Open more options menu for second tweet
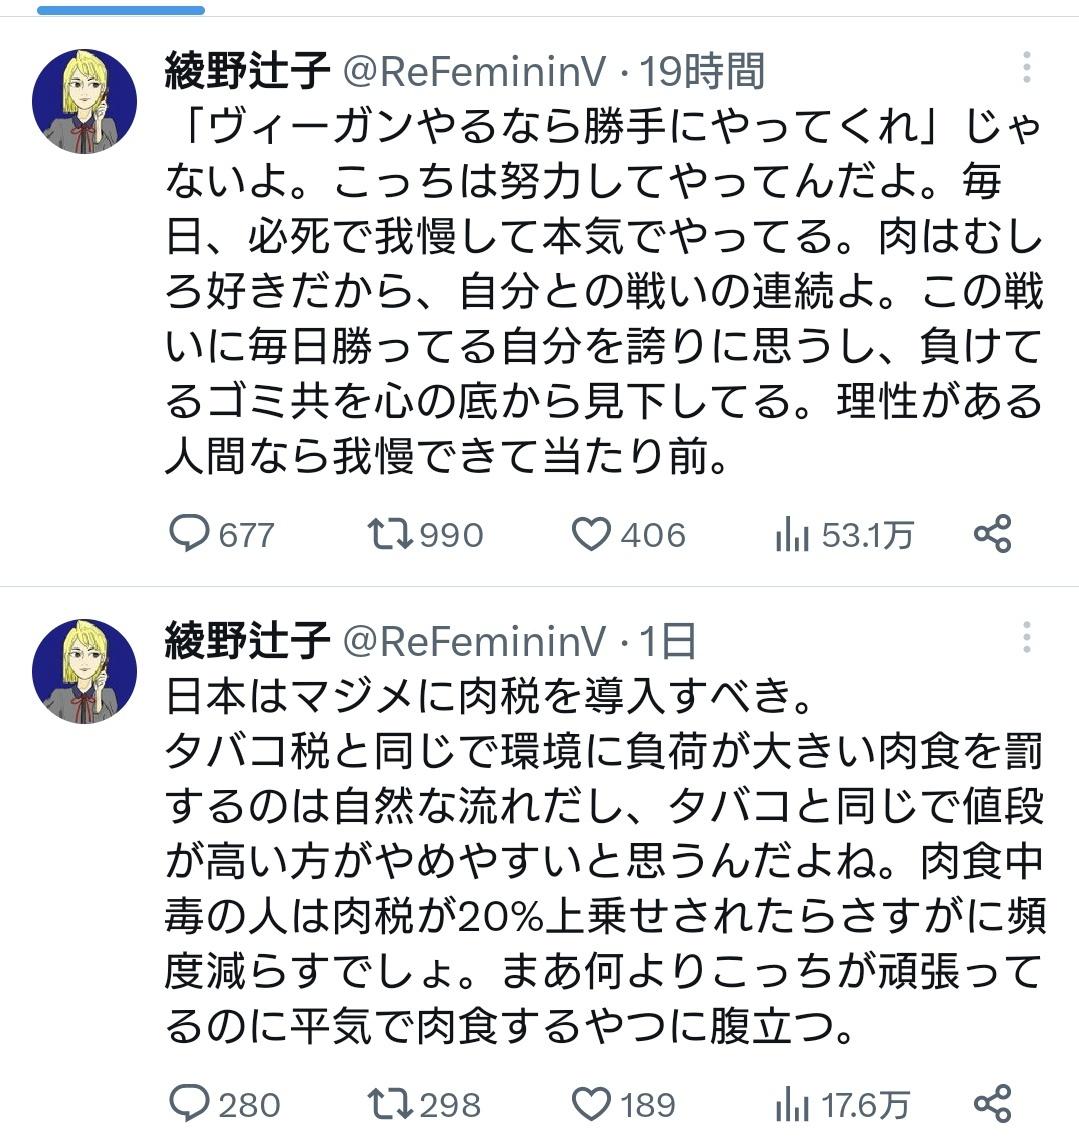This screenshot has height=1146, width=1079. (x=1026, y=637)
